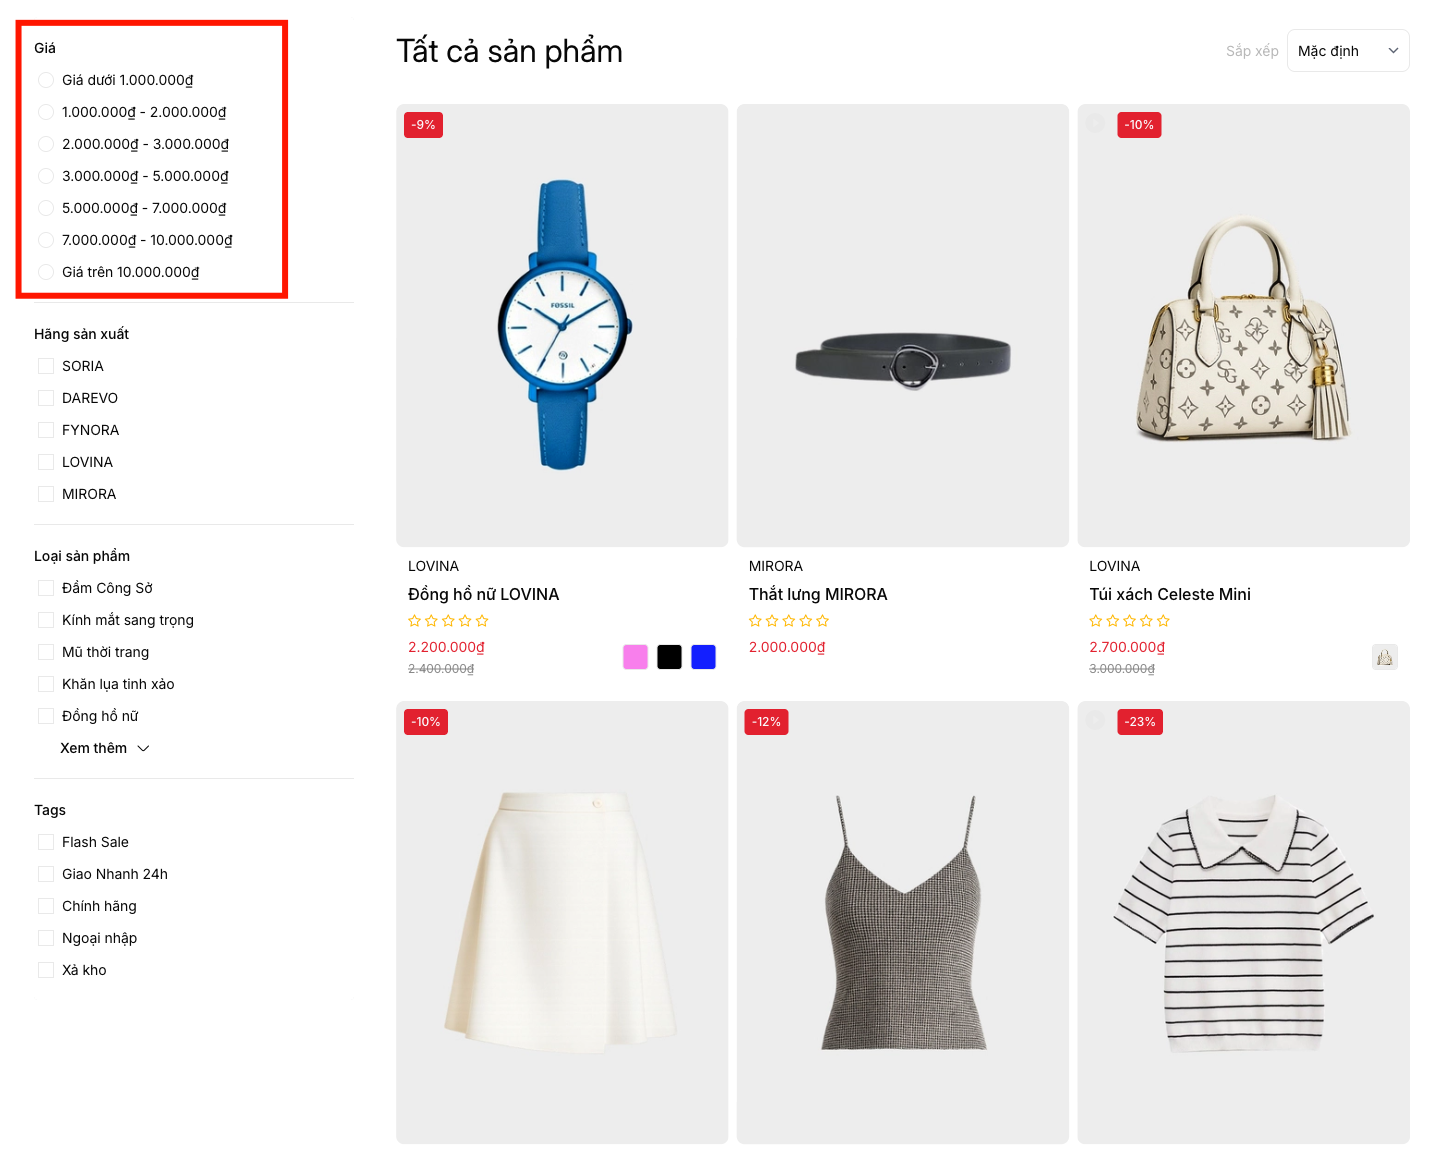Tick the 'Đồng hồ nữ' product type checkbox

46,716
